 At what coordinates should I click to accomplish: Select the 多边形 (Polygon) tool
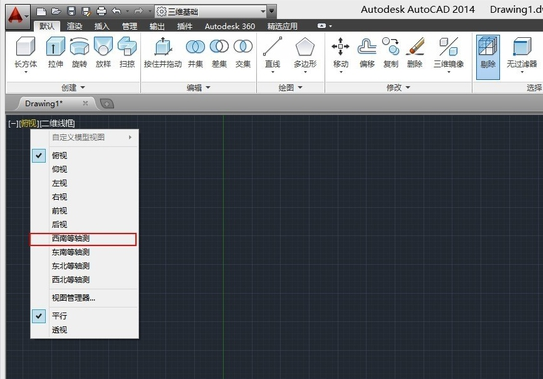click(305, 52)
